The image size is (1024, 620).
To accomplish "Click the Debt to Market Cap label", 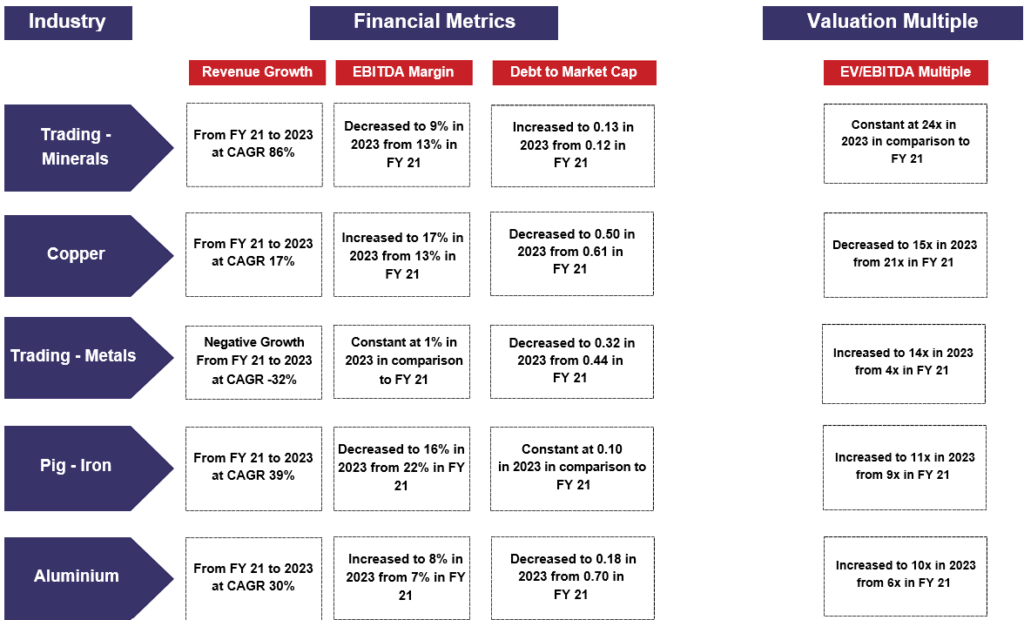I will (574, 72).
